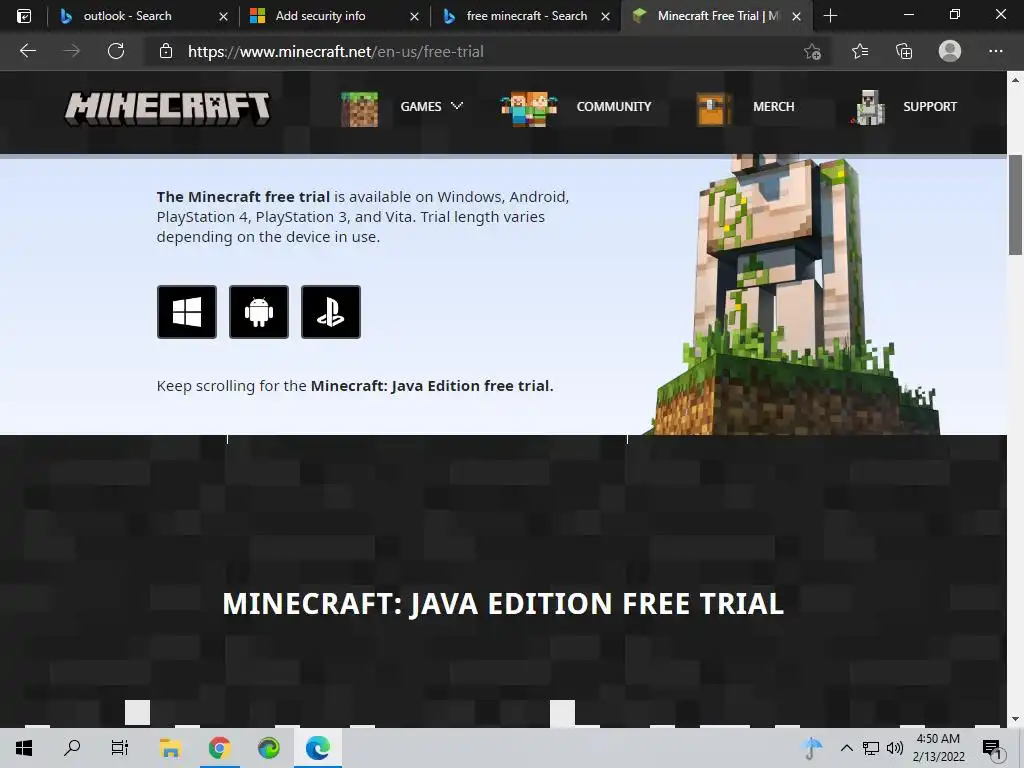Click the taskbar clock and date
This screenshot has height=768, width=1024.
point(938,748)
